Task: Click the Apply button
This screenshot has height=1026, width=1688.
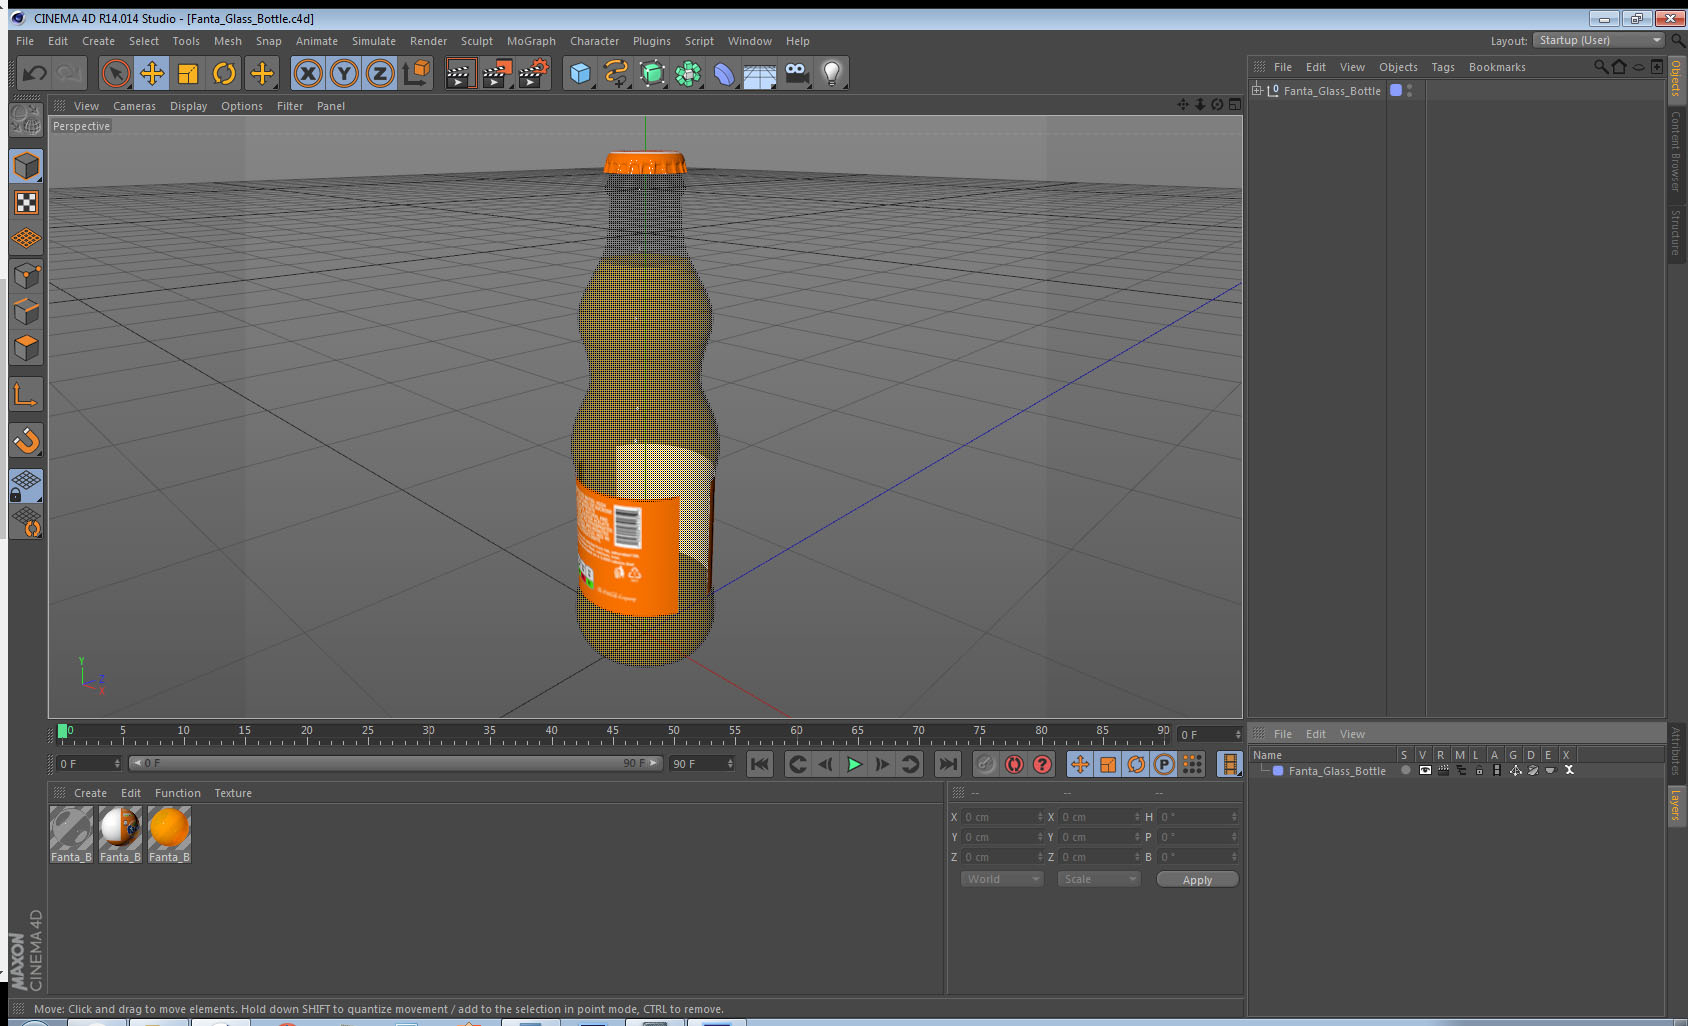Action: pos(1197,880)
